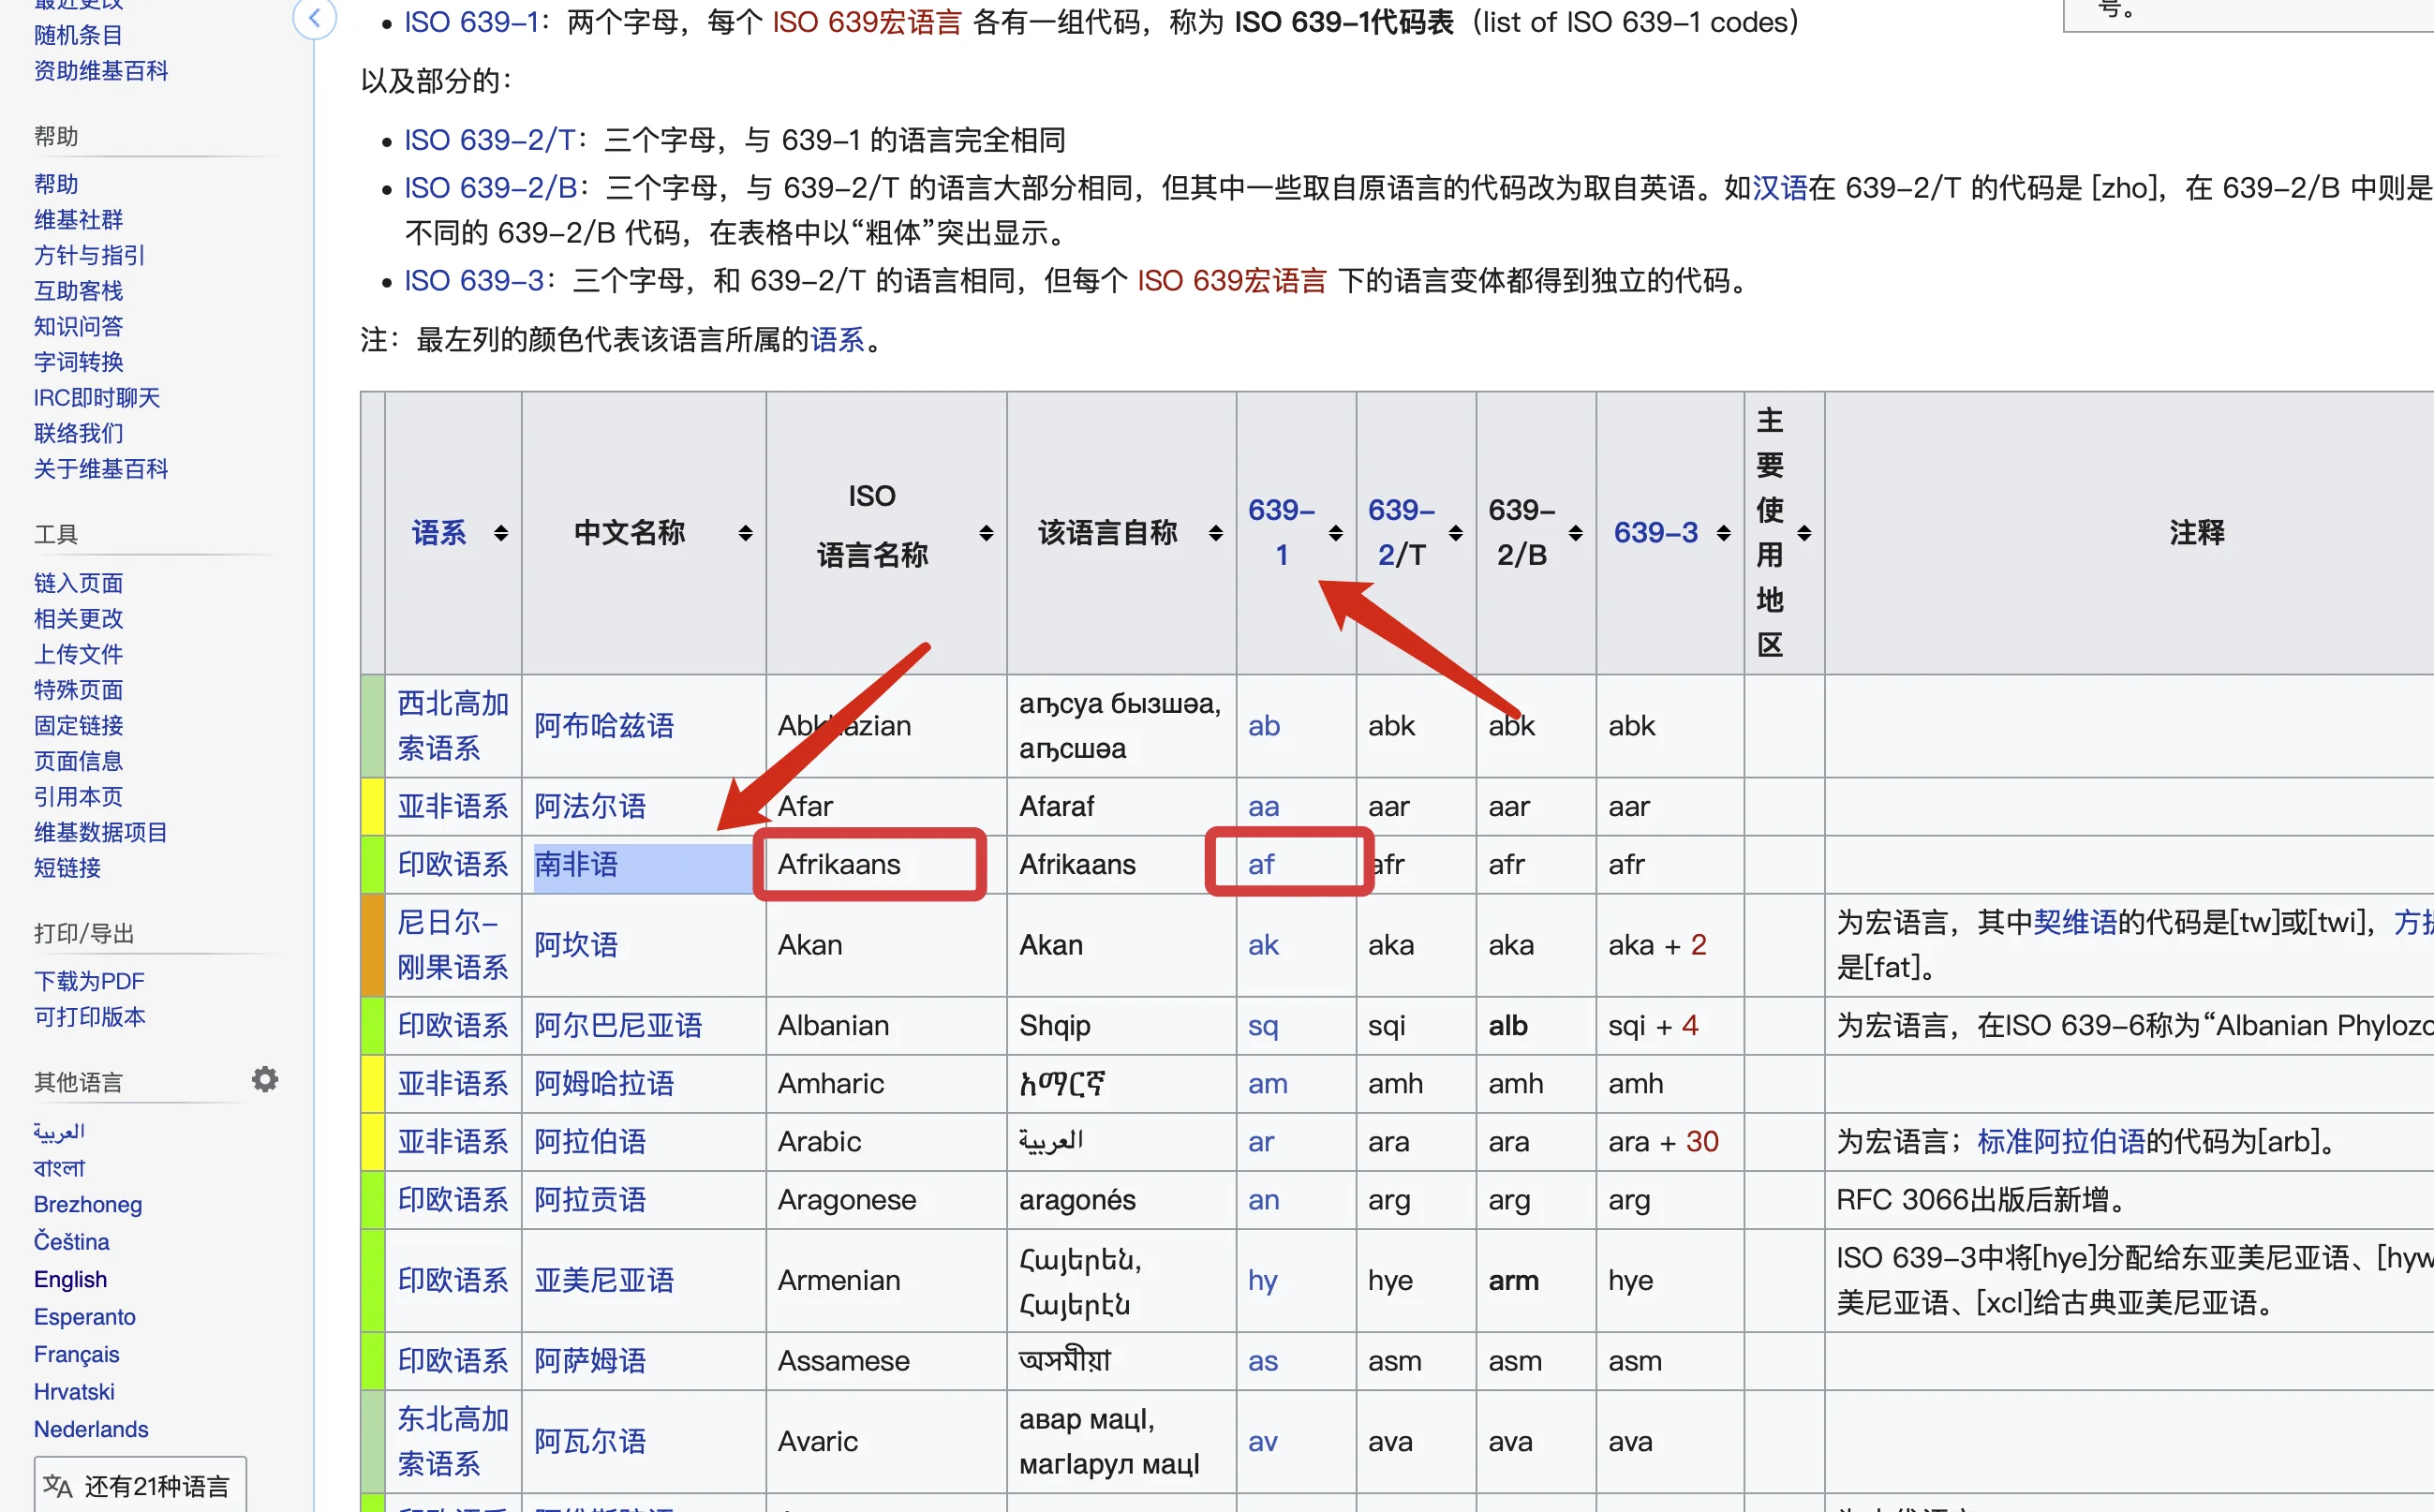Viewport: 2434px width, 1512px height.
Task: Open 特殊页面 in the tools sidebar
Action: [x=78, y=690]
